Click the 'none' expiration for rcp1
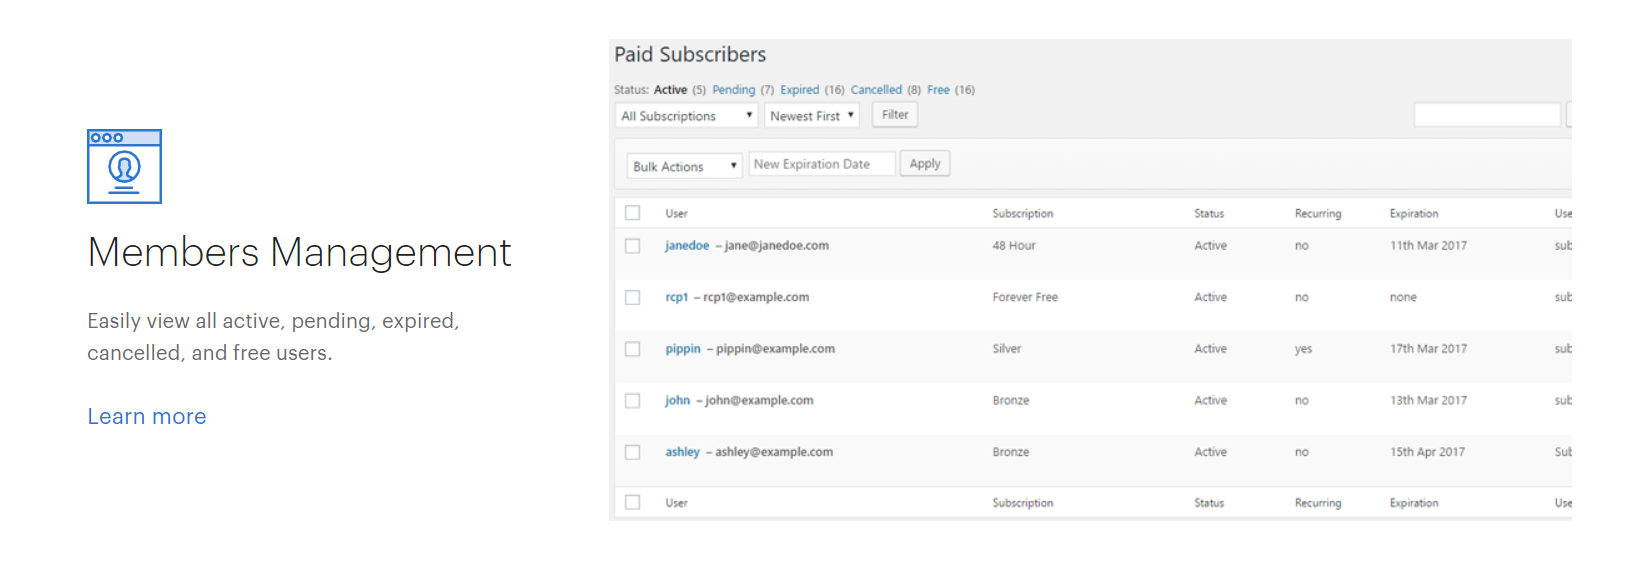 click(1403, 298)
